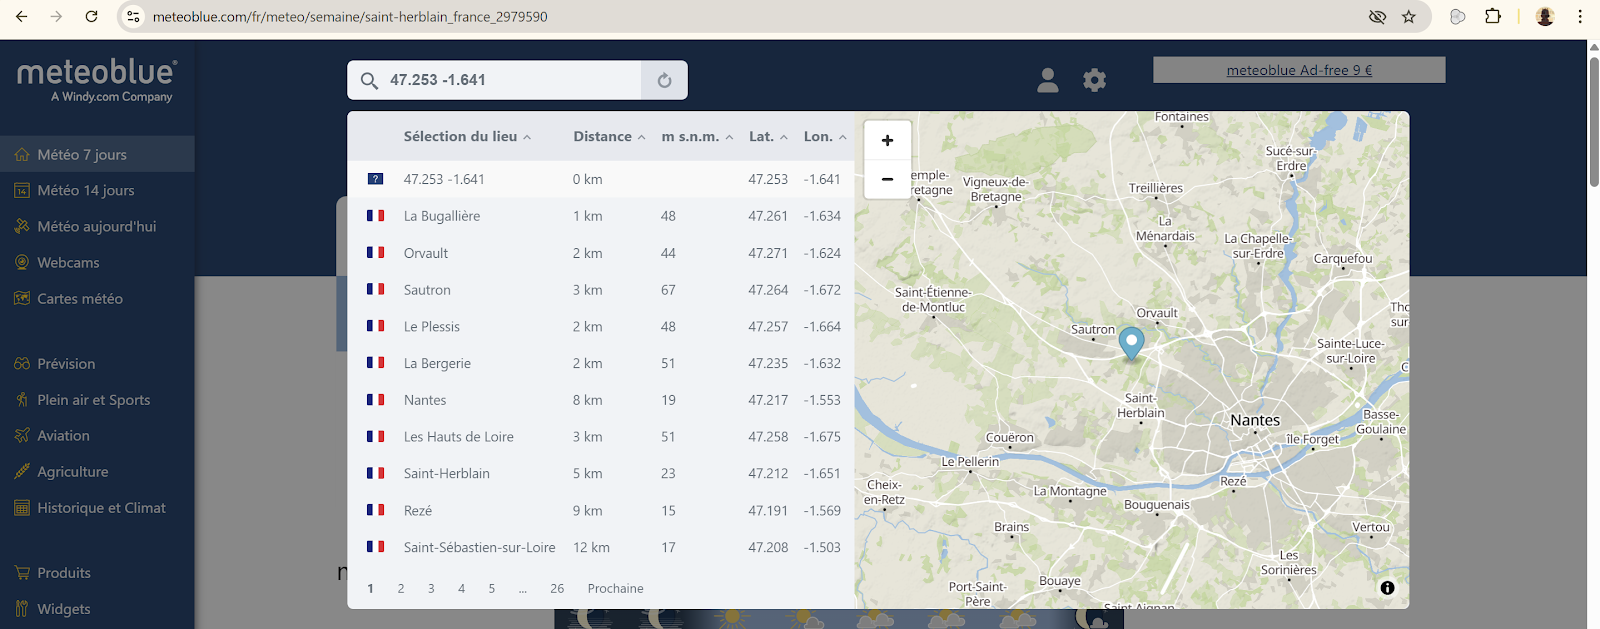The width and height of the screenshot is (1600, 629).
Task: Open the Chrome three-dot menu
Action: pos(1580,17)
